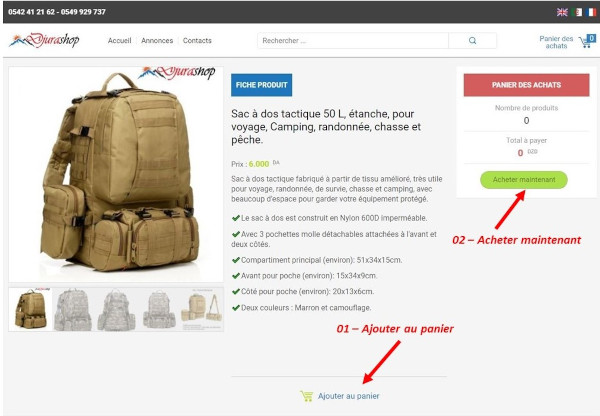The height and width of the screenshot is (416, 600).
Task: Click the Rechercher search field
Action: click(x=353, y=41)
